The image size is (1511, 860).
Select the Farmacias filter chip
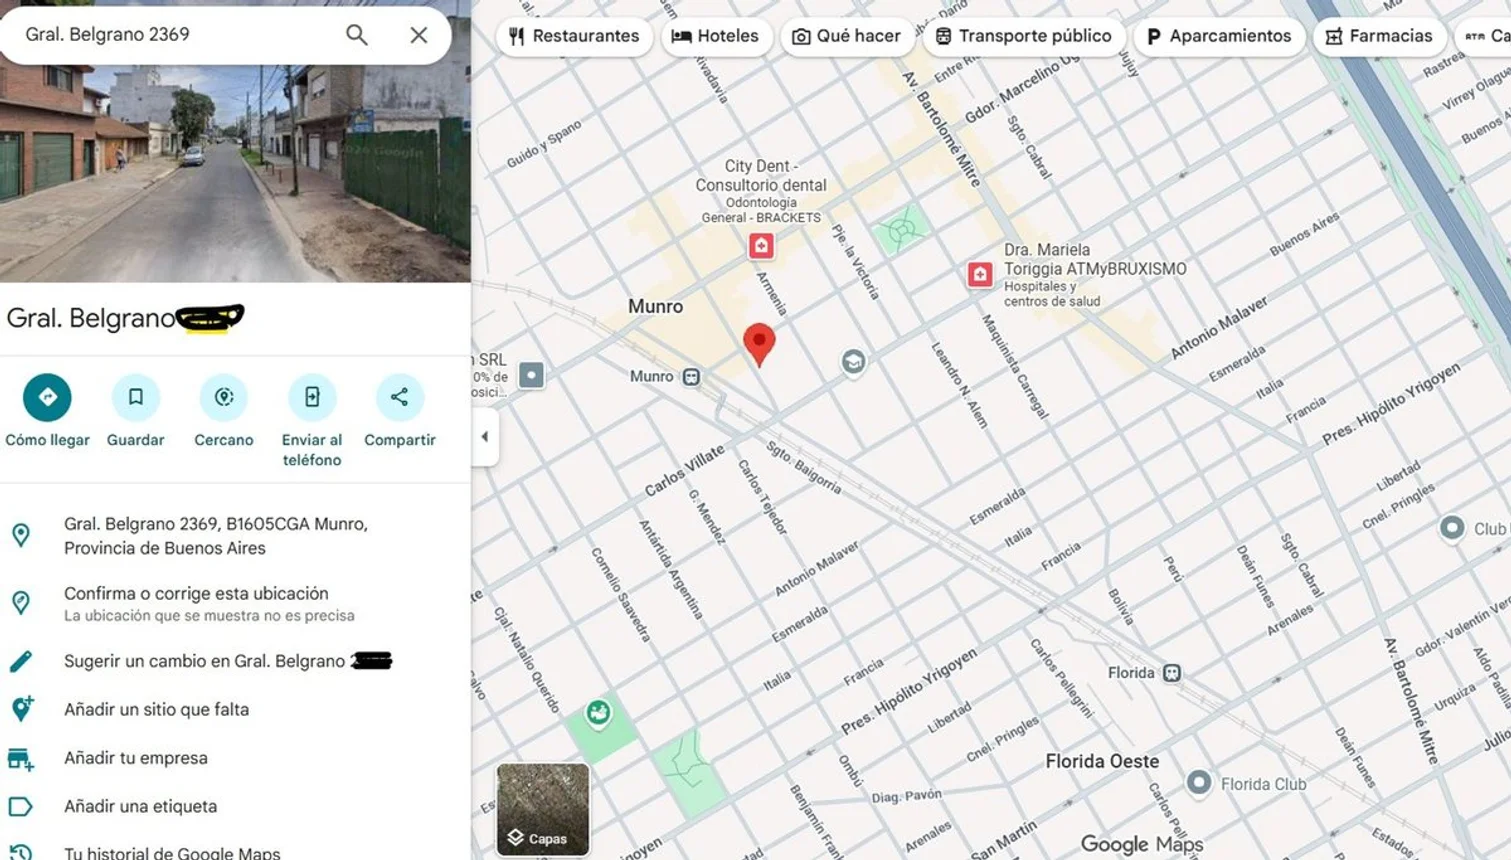1380,36
